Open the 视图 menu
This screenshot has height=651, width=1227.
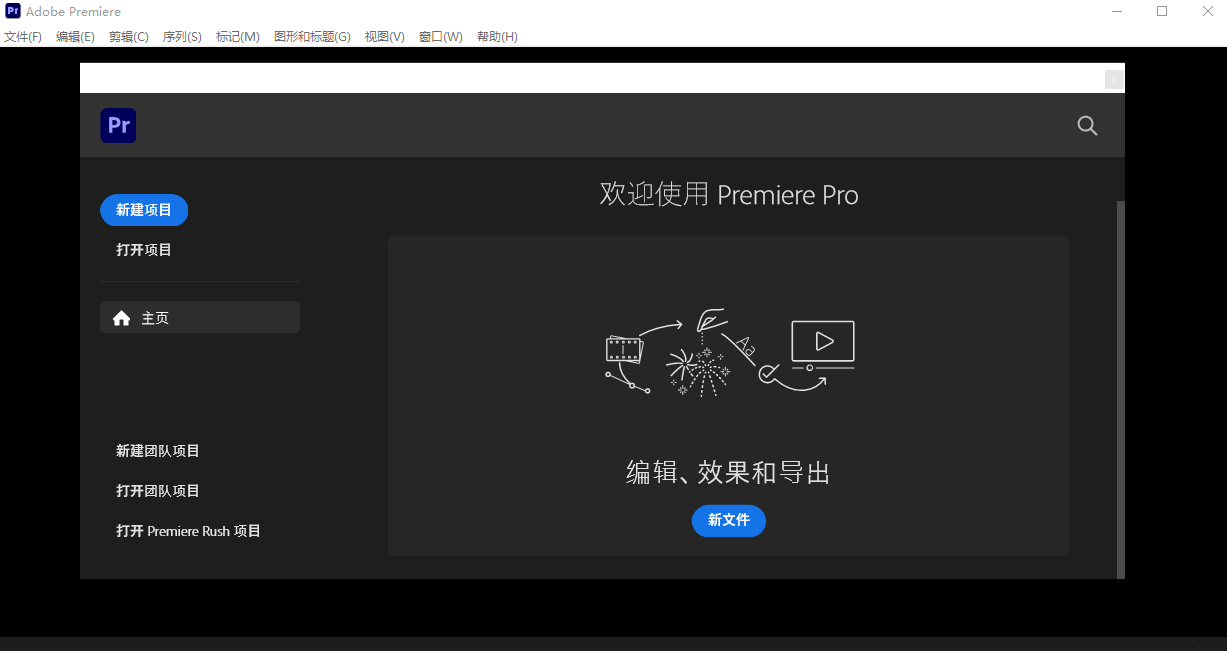[384, 36]
